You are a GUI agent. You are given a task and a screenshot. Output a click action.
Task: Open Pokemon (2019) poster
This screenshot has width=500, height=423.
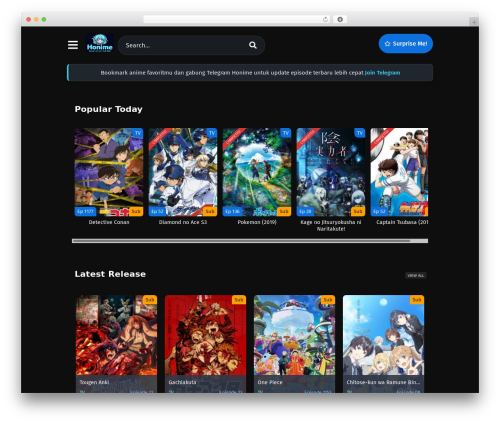(x=257, y=172)
